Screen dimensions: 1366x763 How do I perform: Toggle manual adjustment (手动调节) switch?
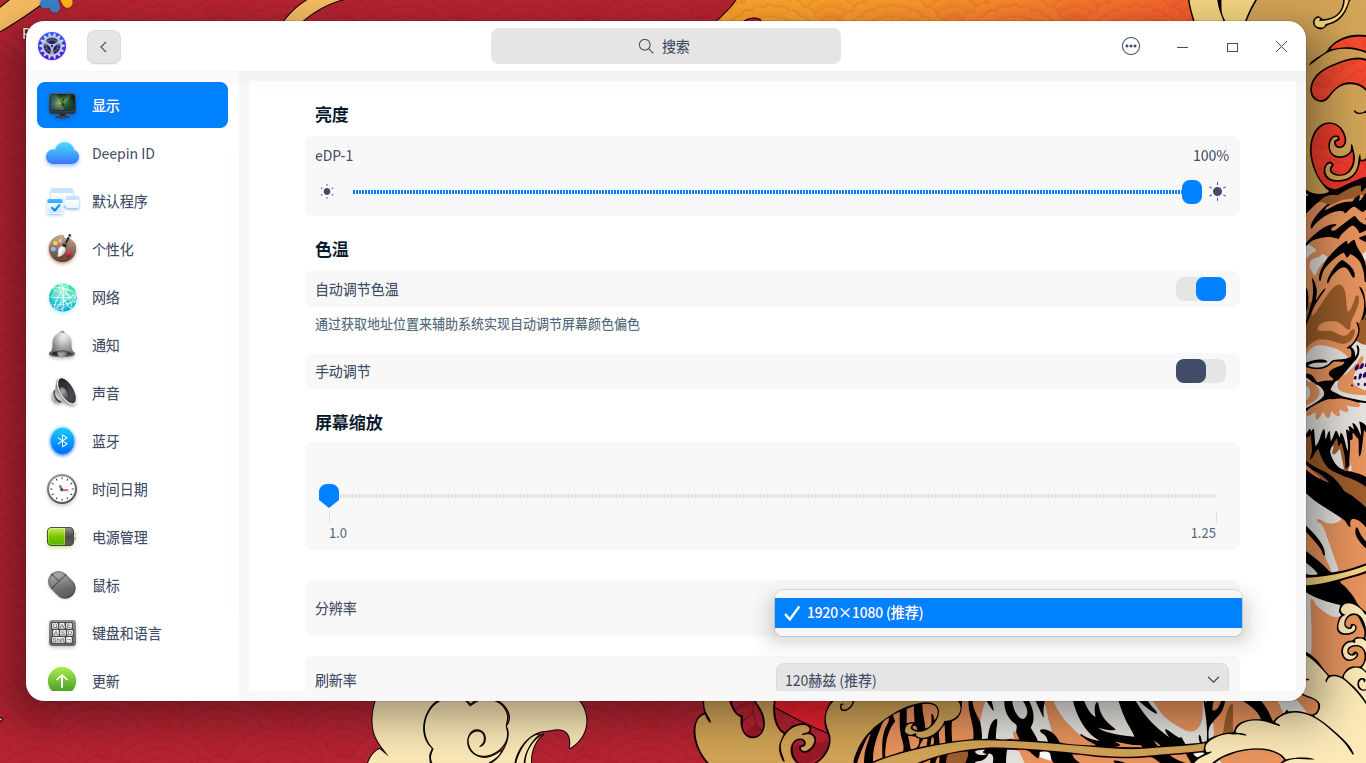click(1201, 371)
